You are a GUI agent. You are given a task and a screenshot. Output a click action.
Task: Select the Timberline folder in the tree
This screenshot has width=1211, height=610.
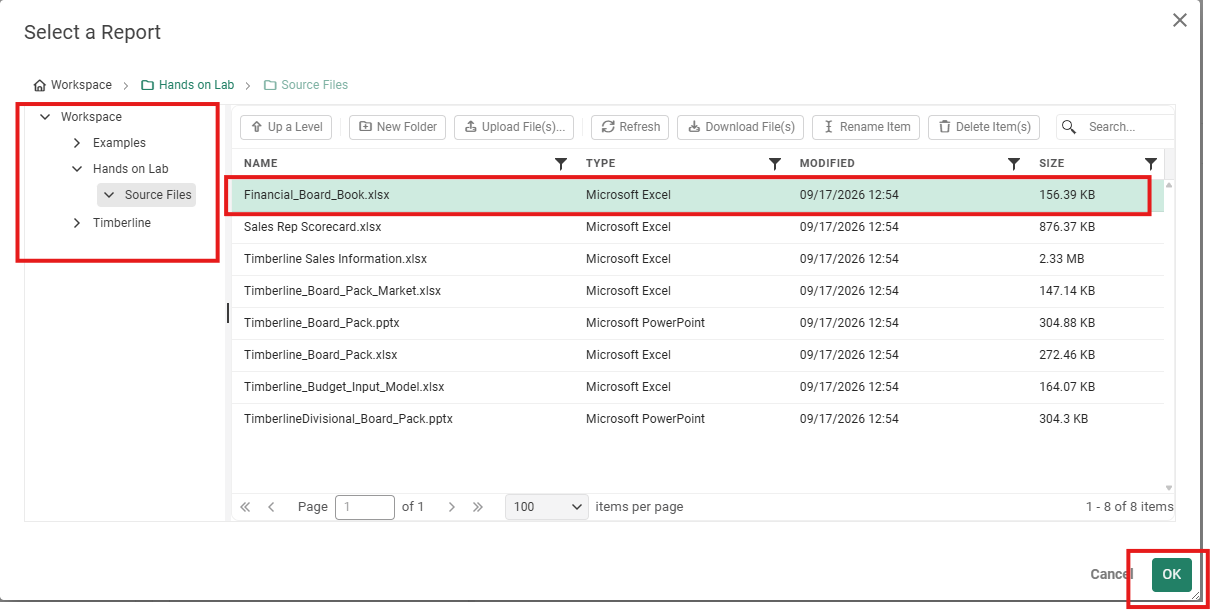click(122, 223)
